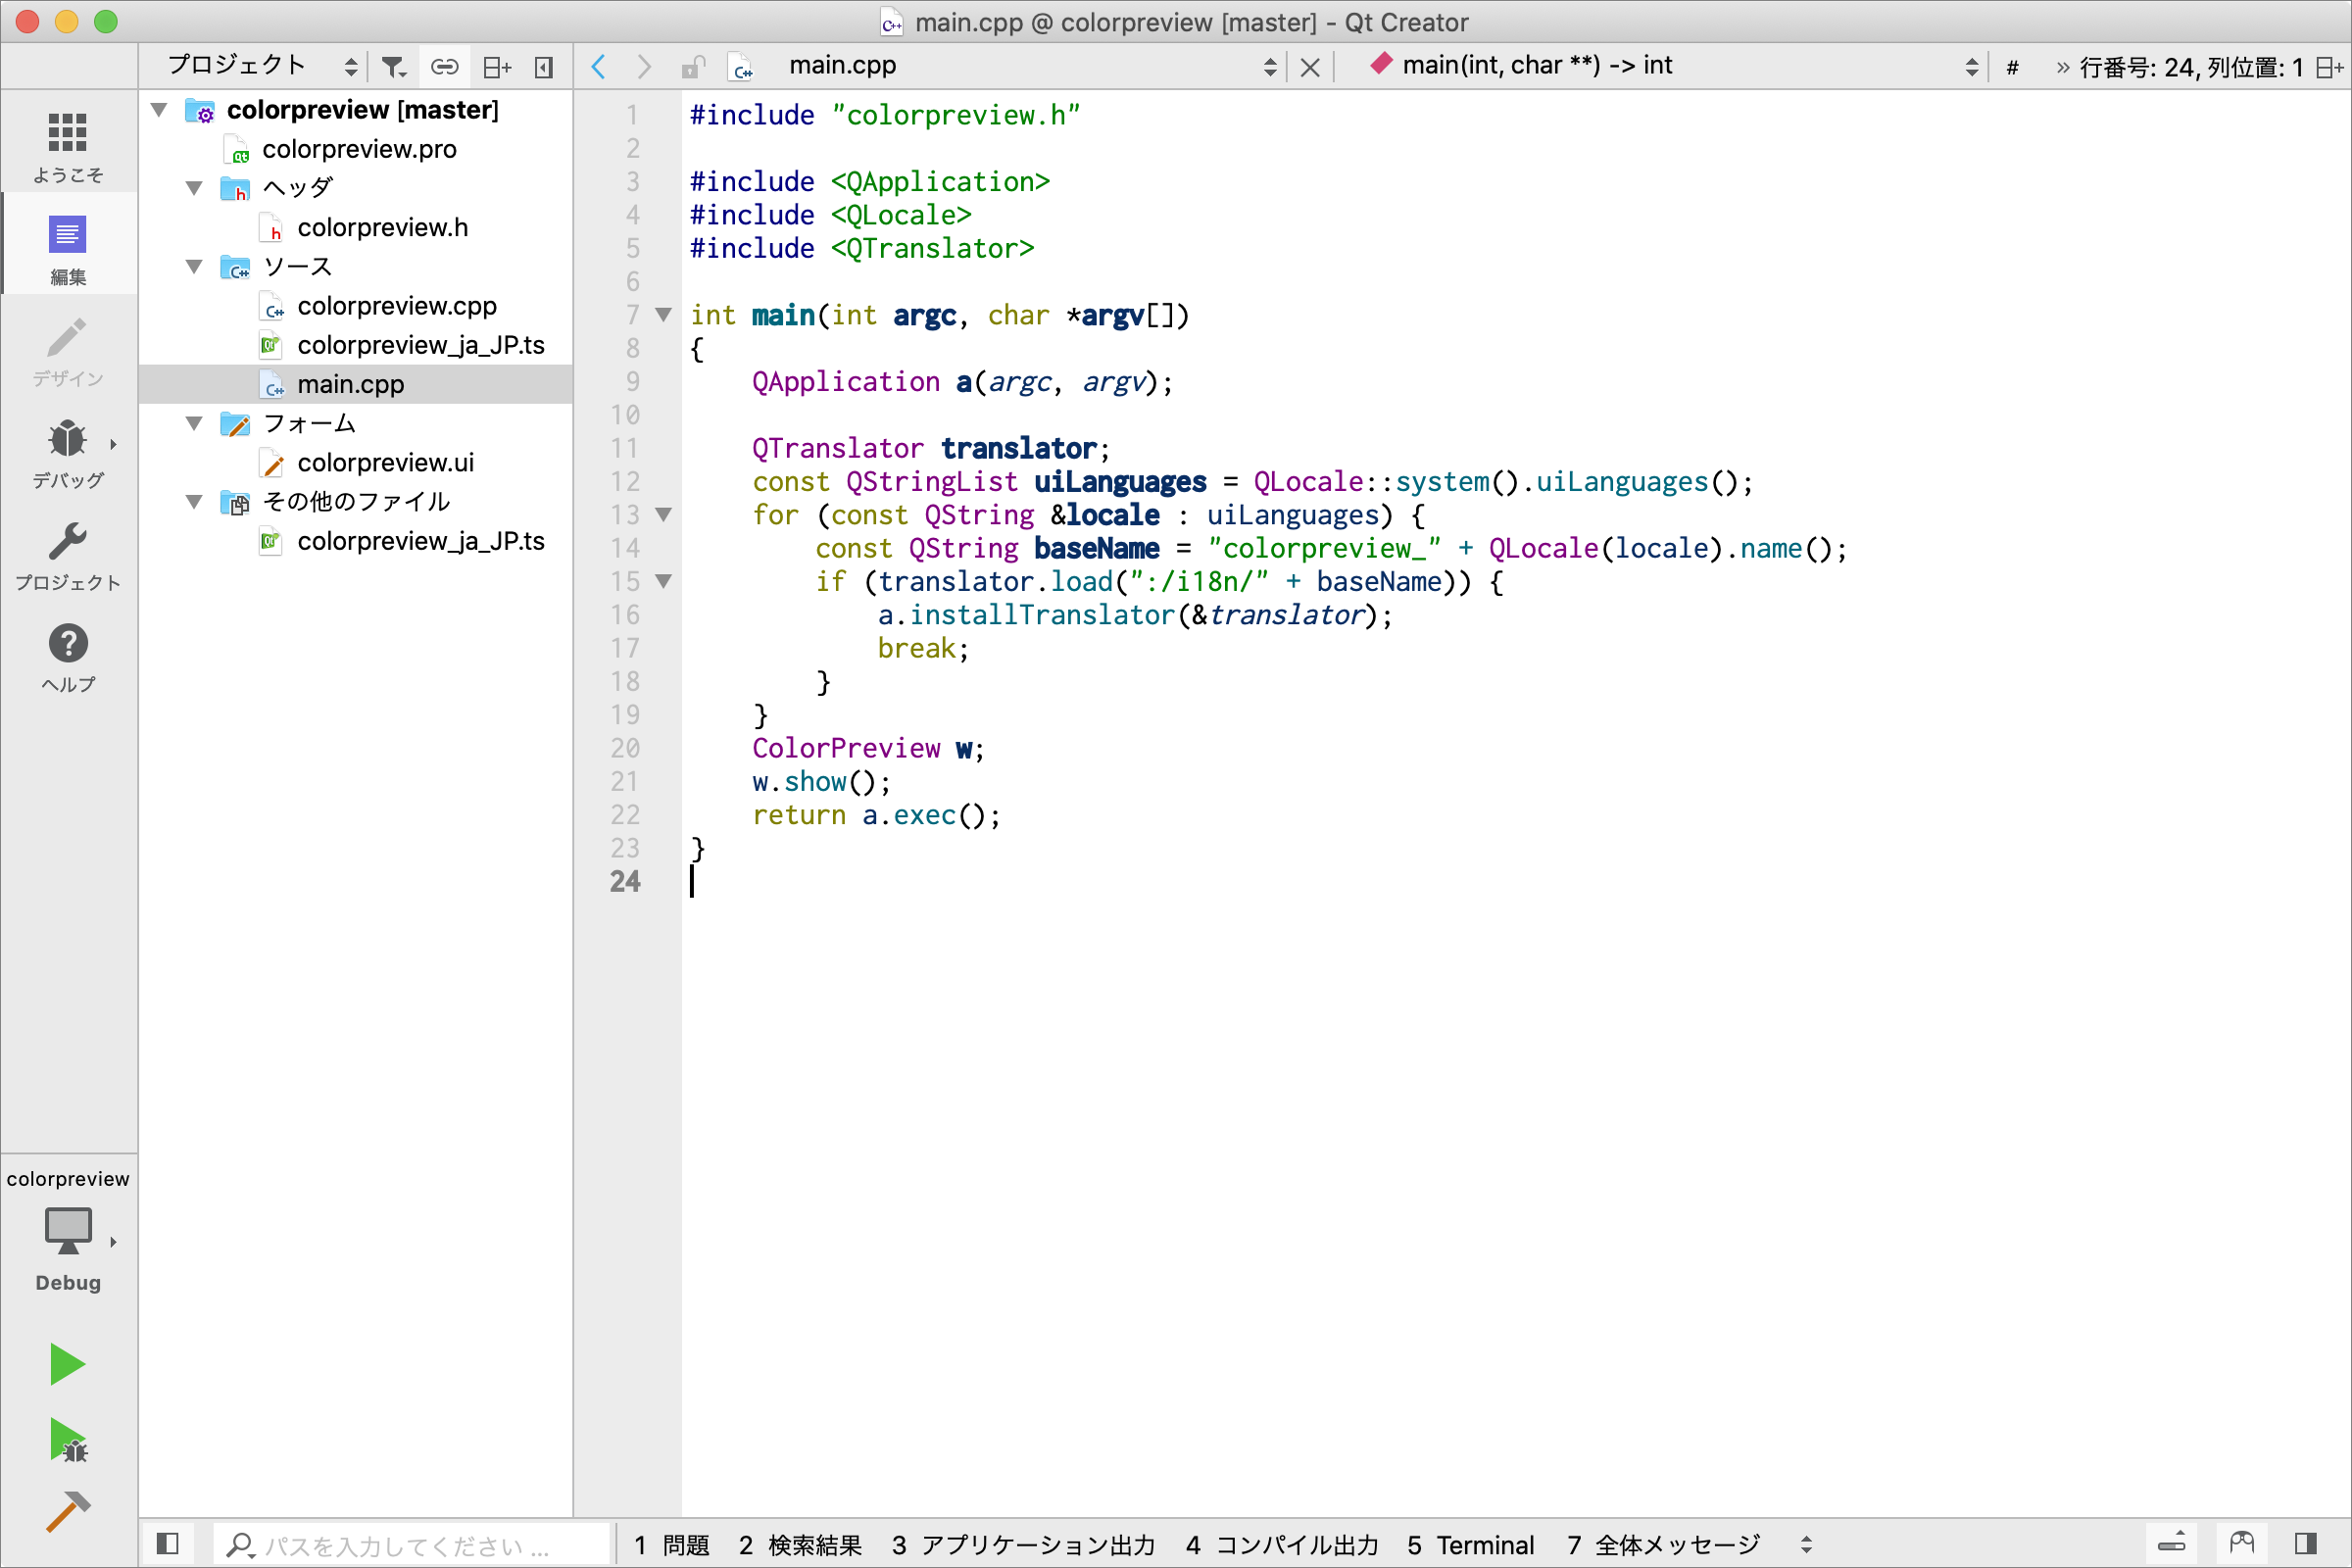Screen dimensions: 2352x1568
Task: Show more editor toolbar items chevron
Action: (x=2062, y=67)
